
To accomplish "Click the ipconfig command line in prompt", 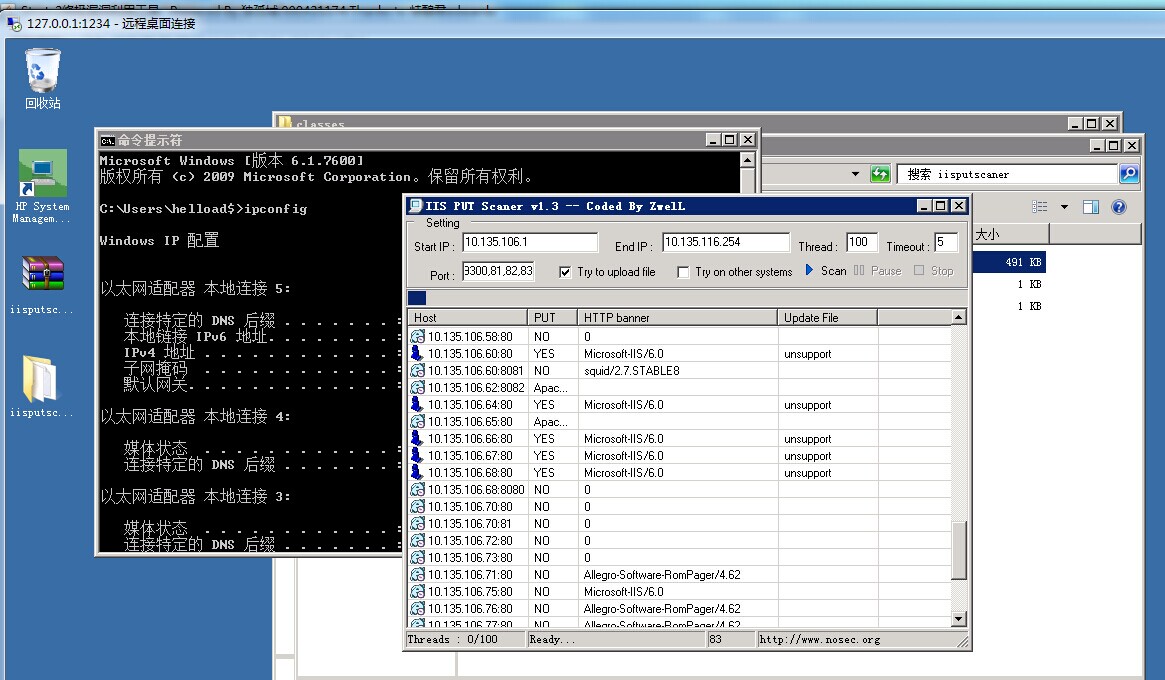I will [203, 209].
